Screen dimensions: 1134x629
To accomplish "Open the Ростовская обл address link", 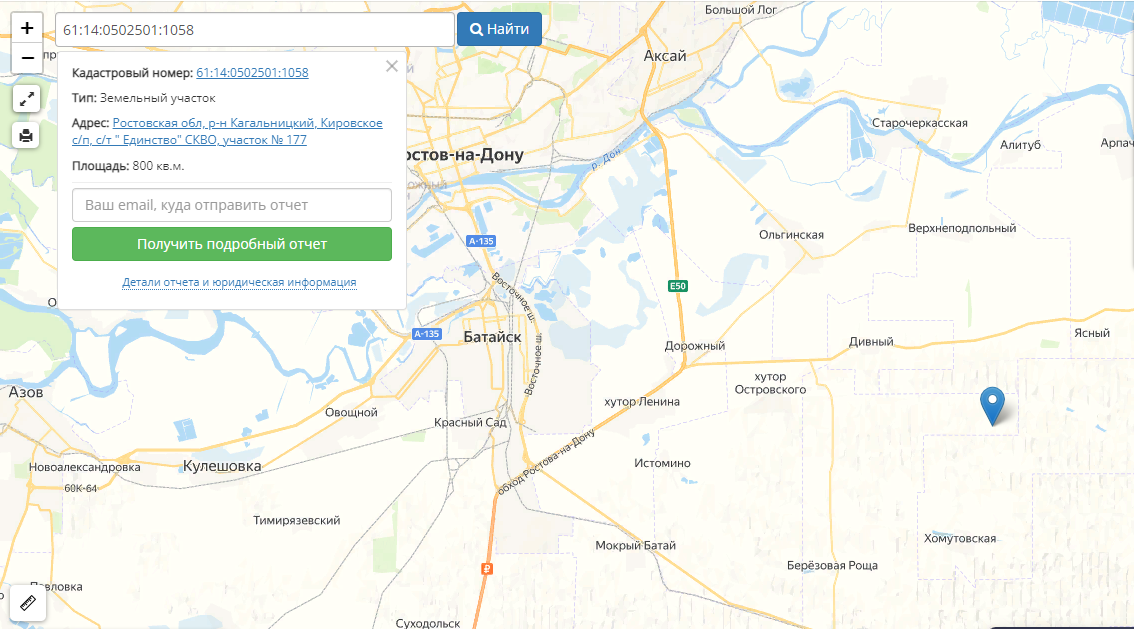I will click(227, 132).
